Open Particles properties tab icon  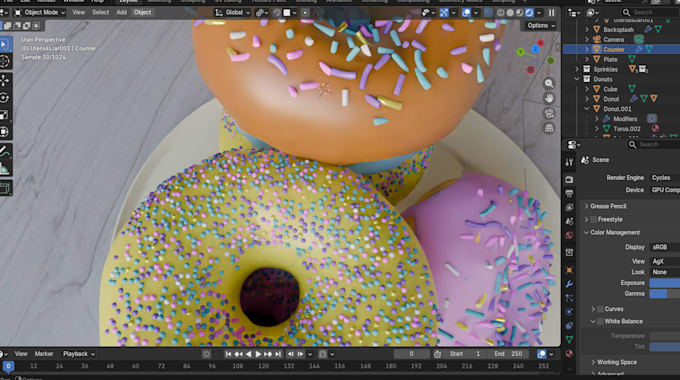tap(569, 298)
